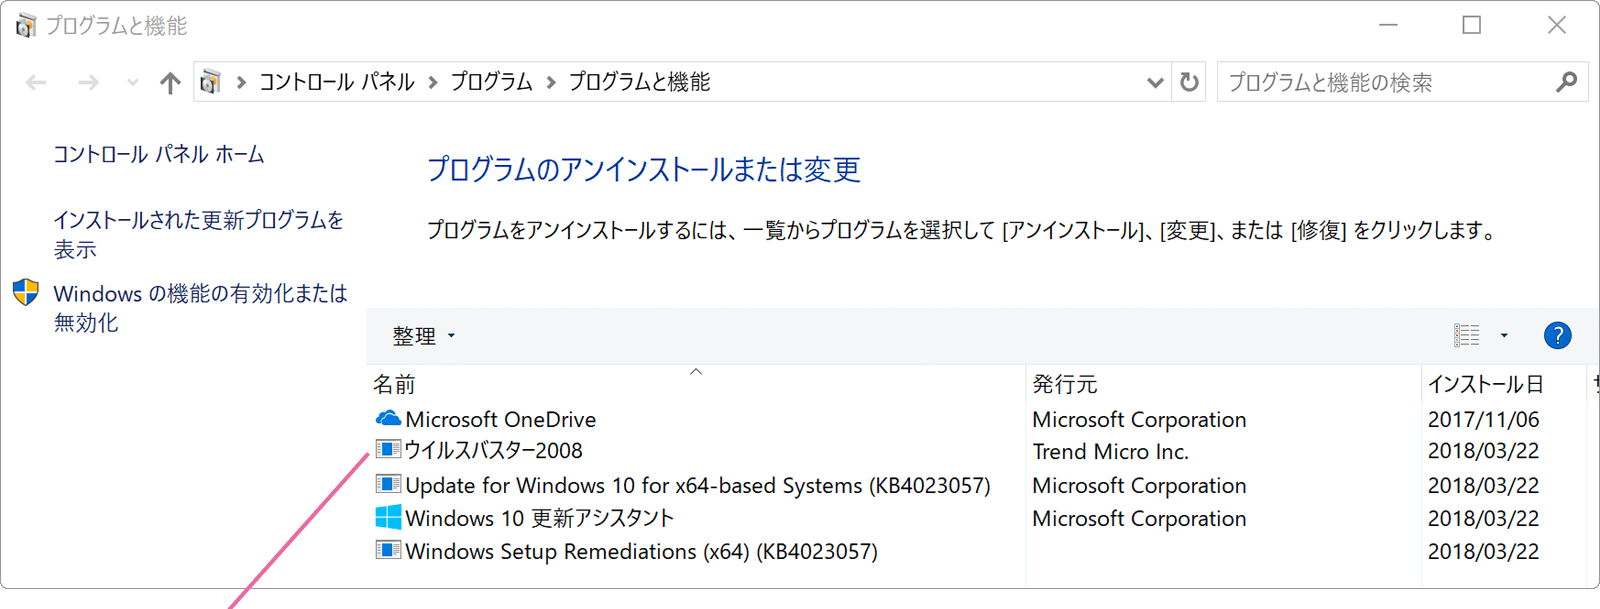Select プログラム in the breadcrumb path
This screenshot has height=609, width=1600.
[491, 82]
